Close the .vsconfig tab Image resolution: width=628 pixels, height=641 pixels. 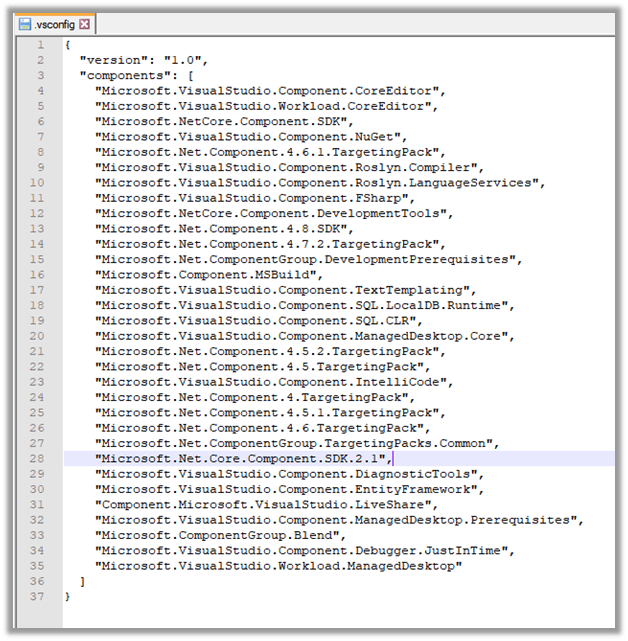(x=85, y=24)
